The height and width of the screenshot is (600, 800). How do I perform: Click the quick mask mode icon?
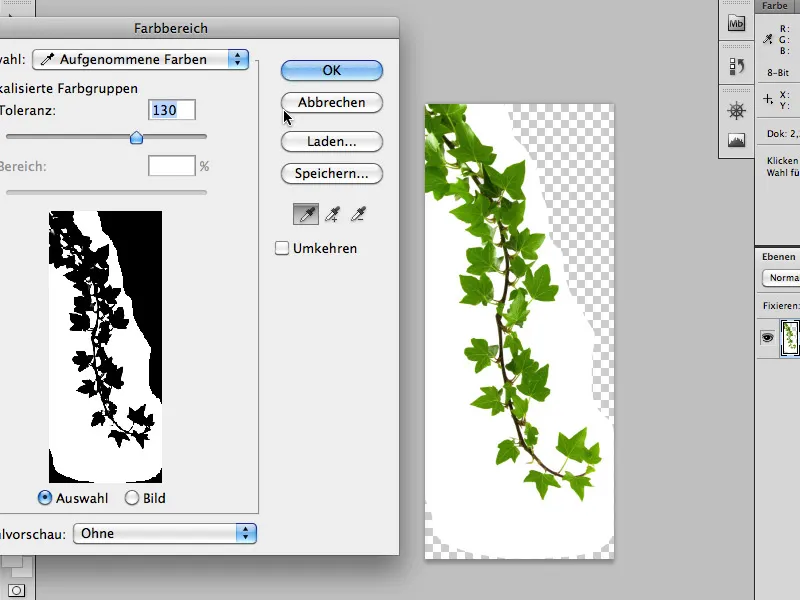[x=16, y=590]
